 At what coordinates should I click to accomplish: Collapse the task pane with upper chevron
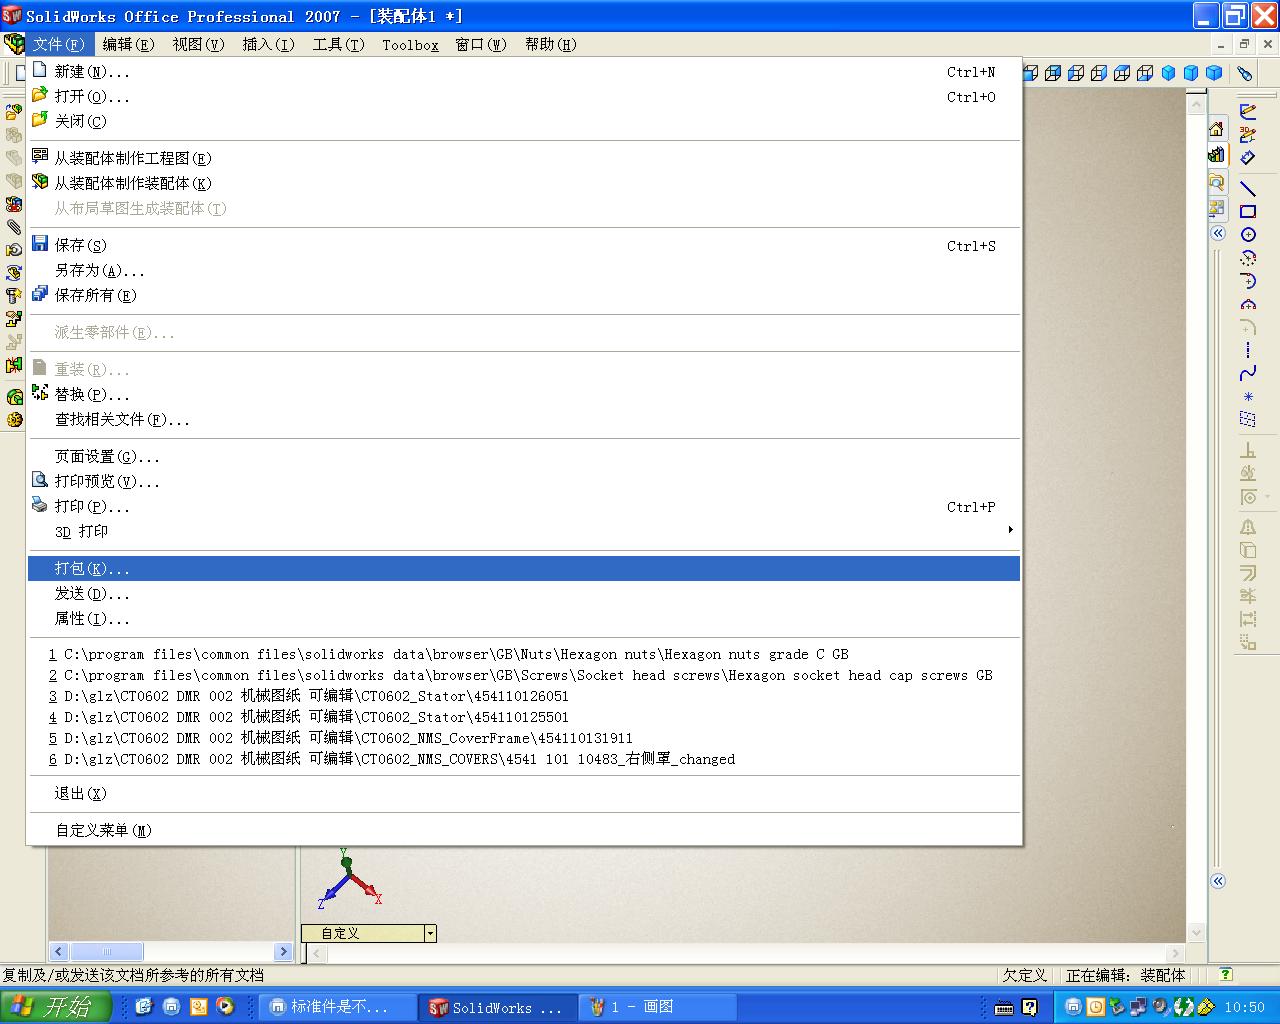1218,233
